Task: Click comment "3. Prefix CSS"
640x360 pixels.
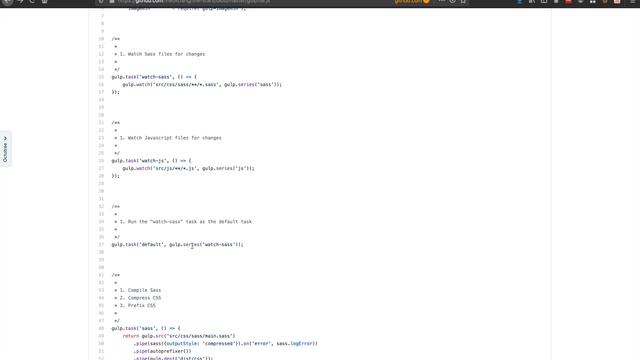Action: (137, 305)
